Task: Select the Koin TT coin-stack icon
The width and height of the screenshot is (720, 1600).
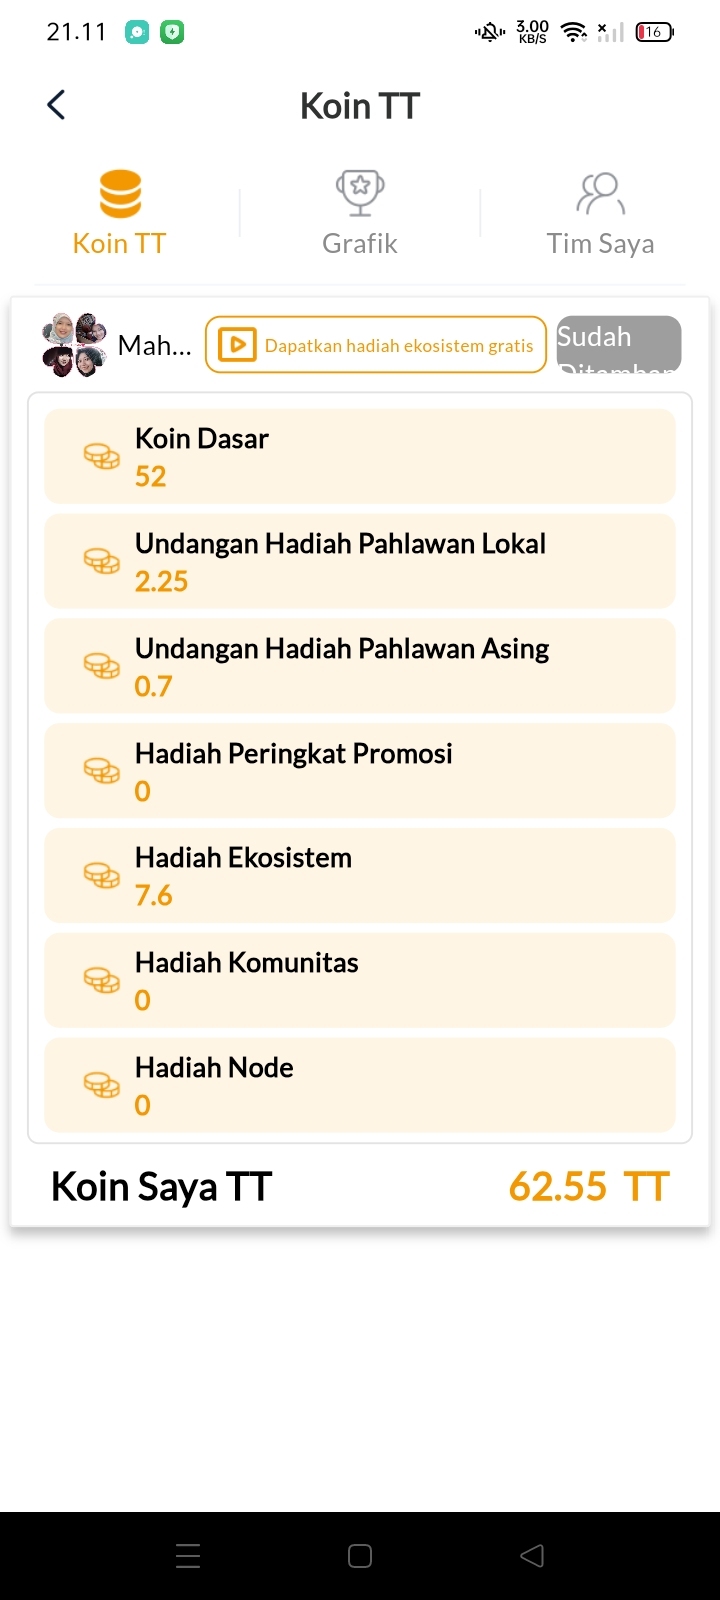Action: pyautogui.click(x=120, y=194)
